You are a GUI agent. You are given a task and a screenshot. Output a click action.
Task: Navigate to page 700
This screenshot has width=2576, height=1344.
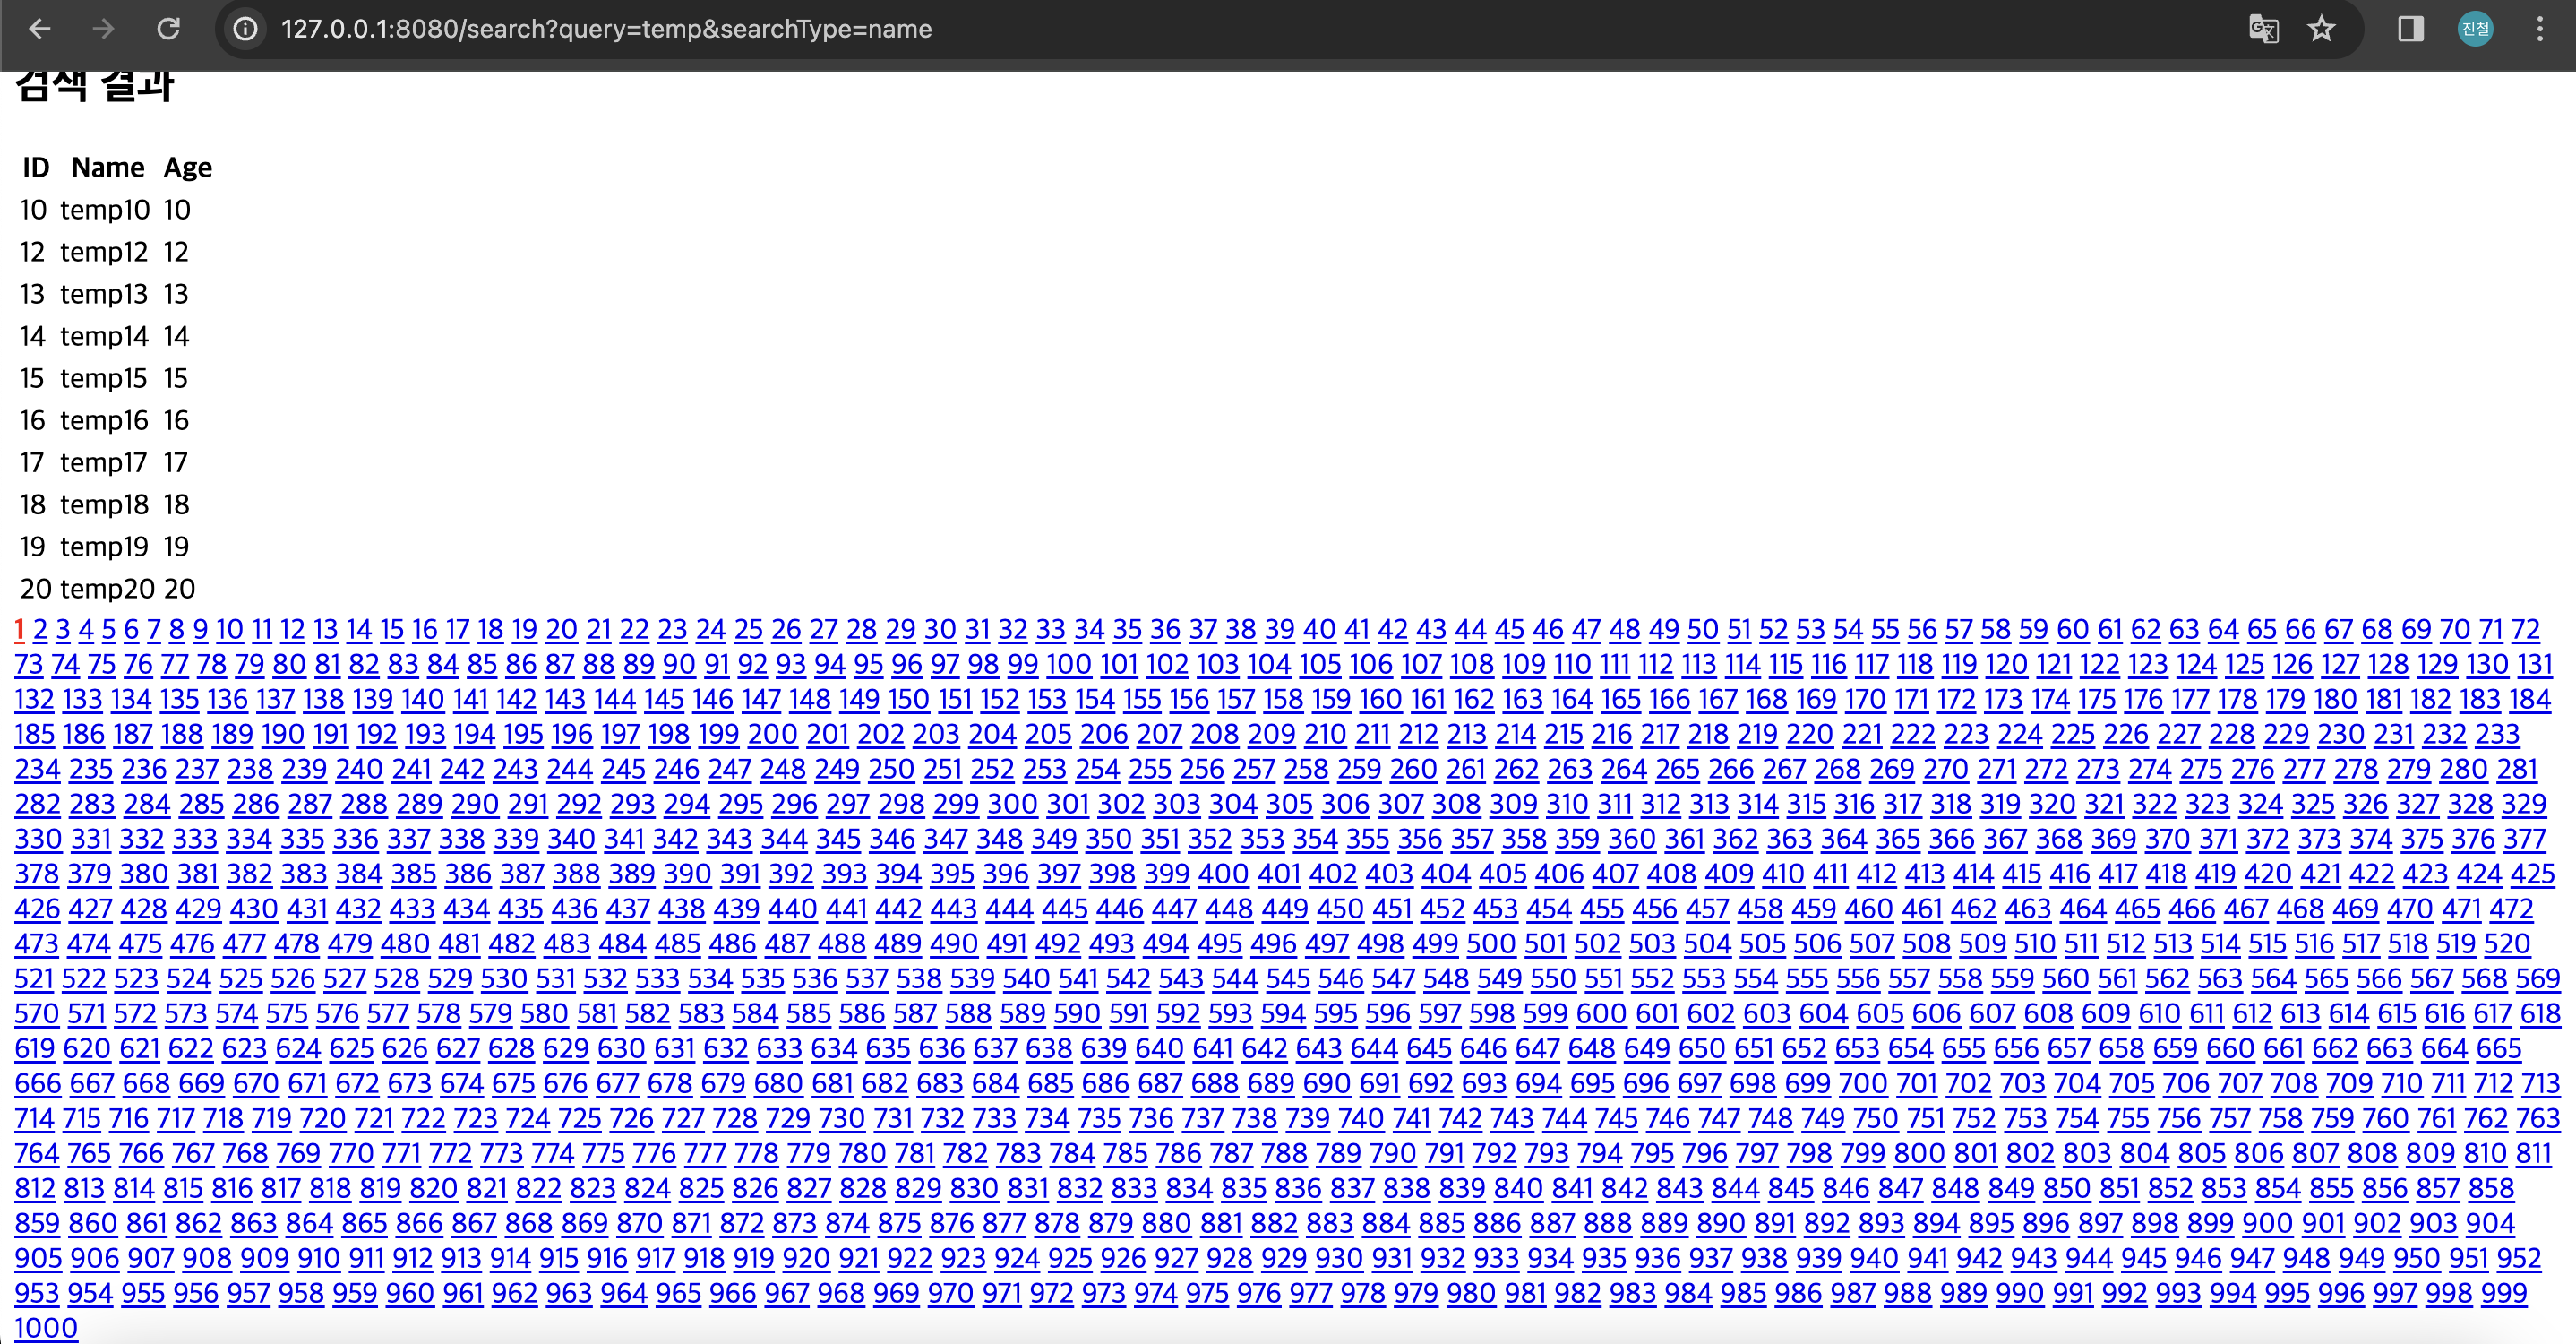tap(1862, 1085)
